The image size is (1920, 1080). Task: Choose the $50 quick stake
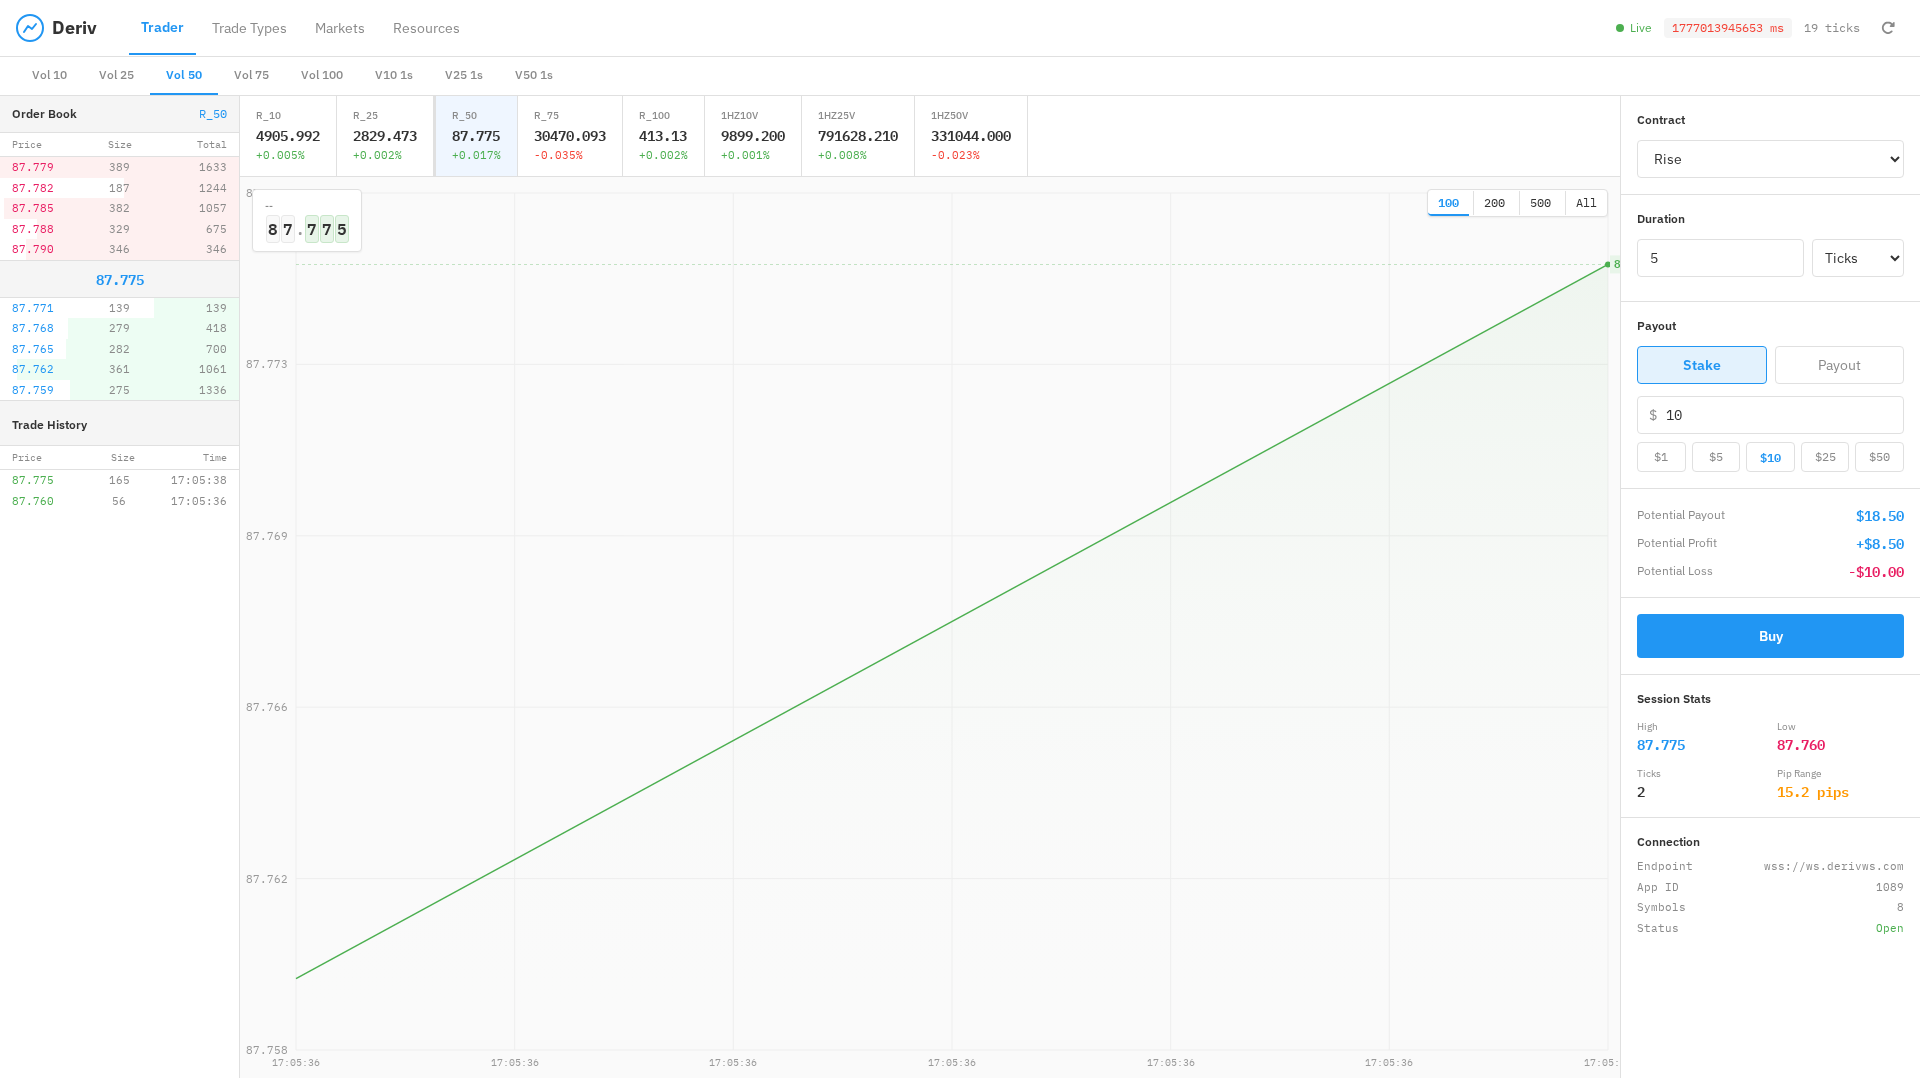[1880, 457]
